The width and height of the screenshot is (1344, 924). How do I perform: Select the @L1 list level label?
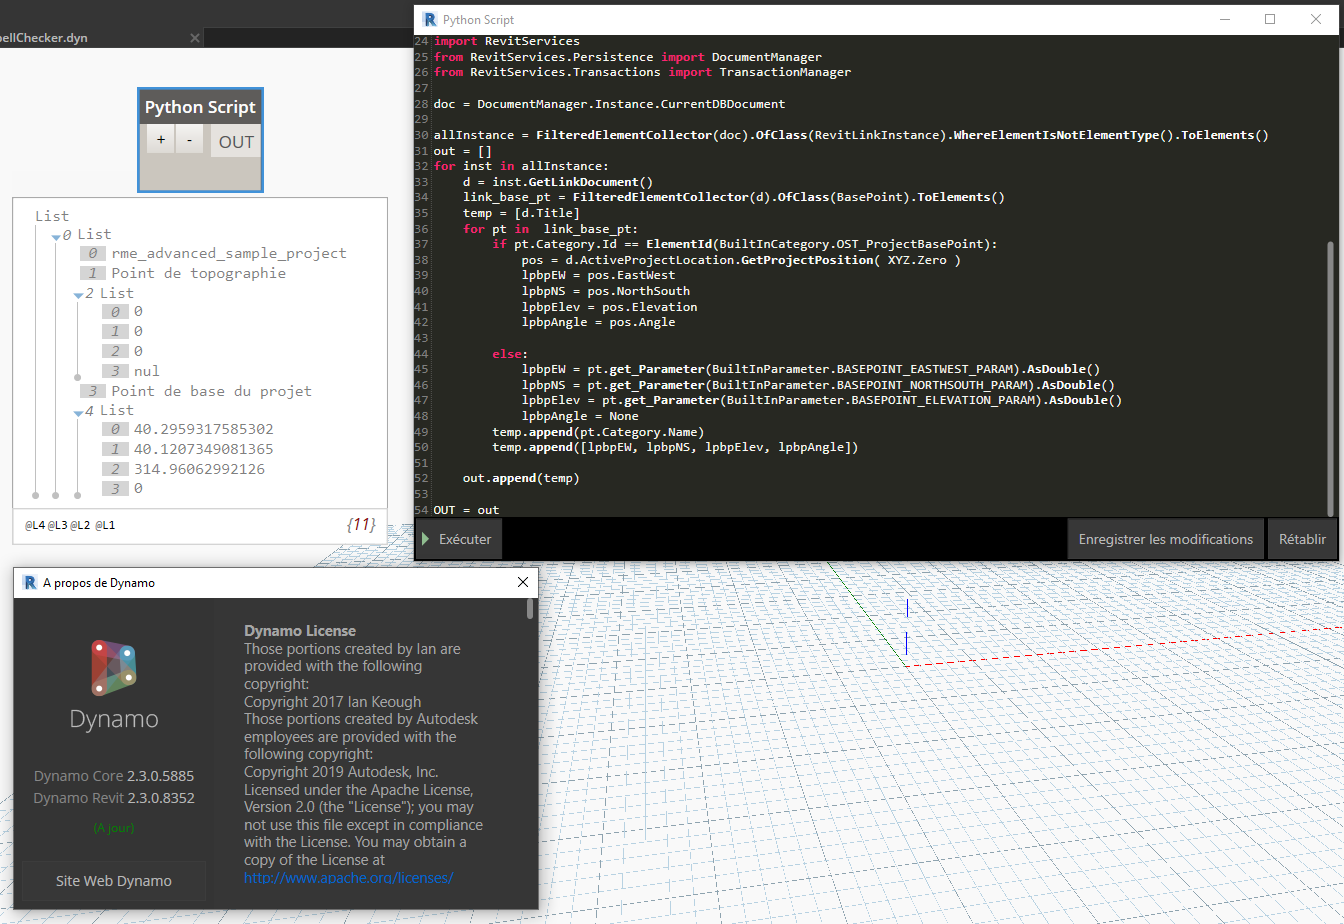coord(105,524)
